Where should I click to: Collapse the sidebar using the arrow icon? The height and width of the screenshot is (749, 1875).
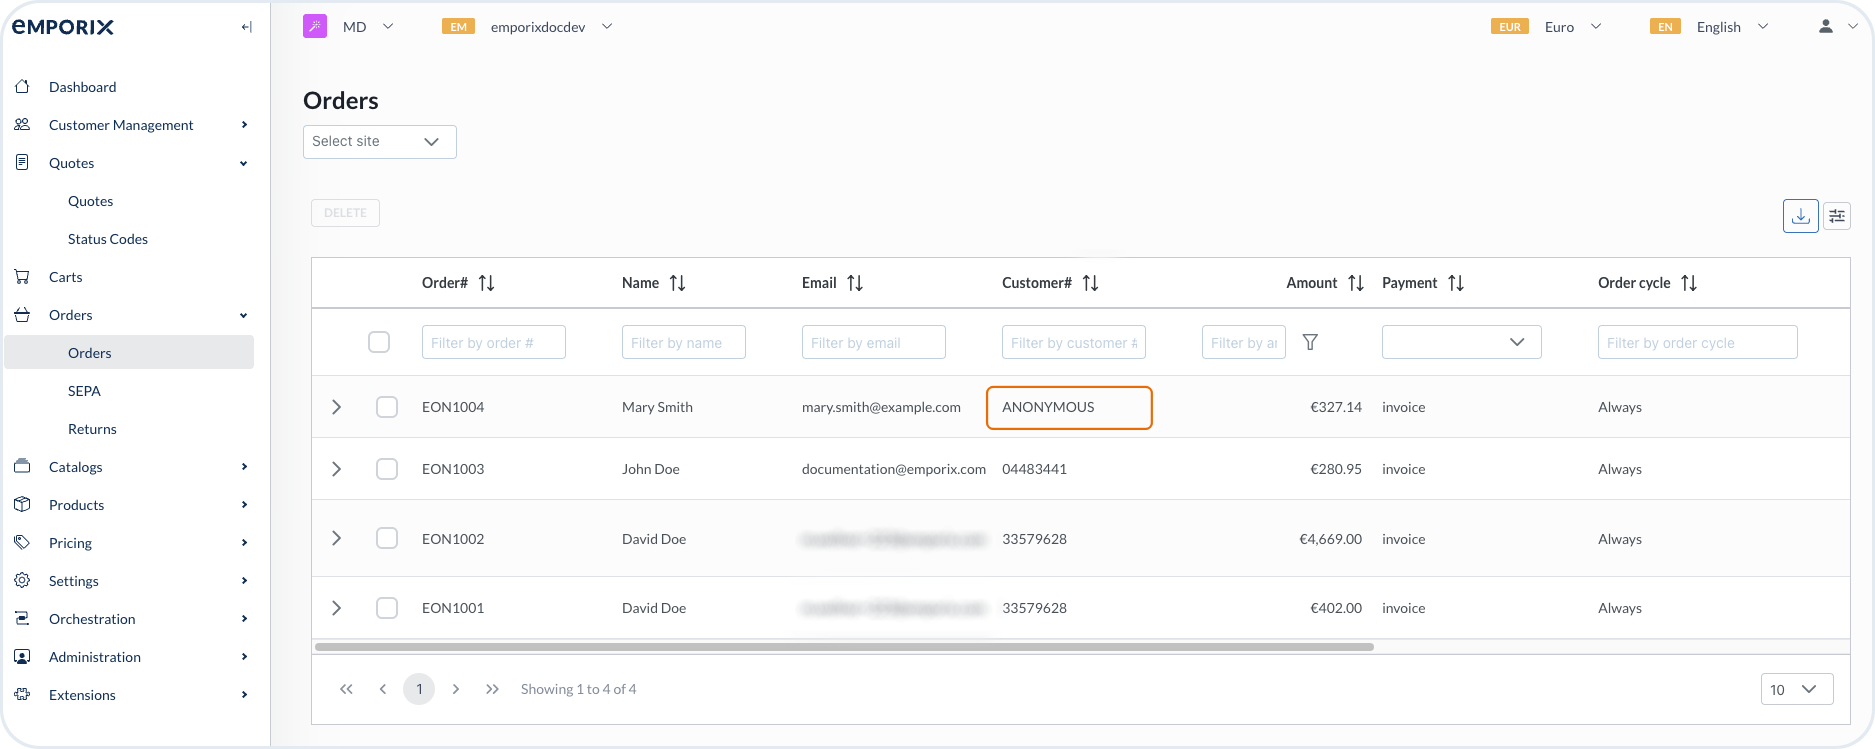tap(246, 27)
